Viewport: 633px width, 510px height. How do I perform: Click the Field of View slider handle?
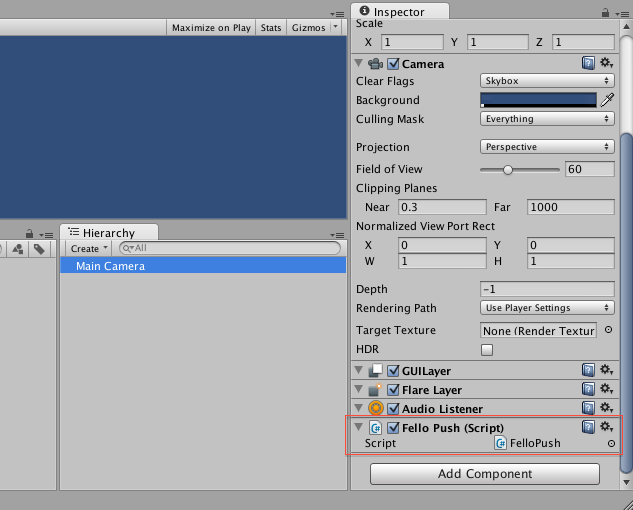click(508, 170)
